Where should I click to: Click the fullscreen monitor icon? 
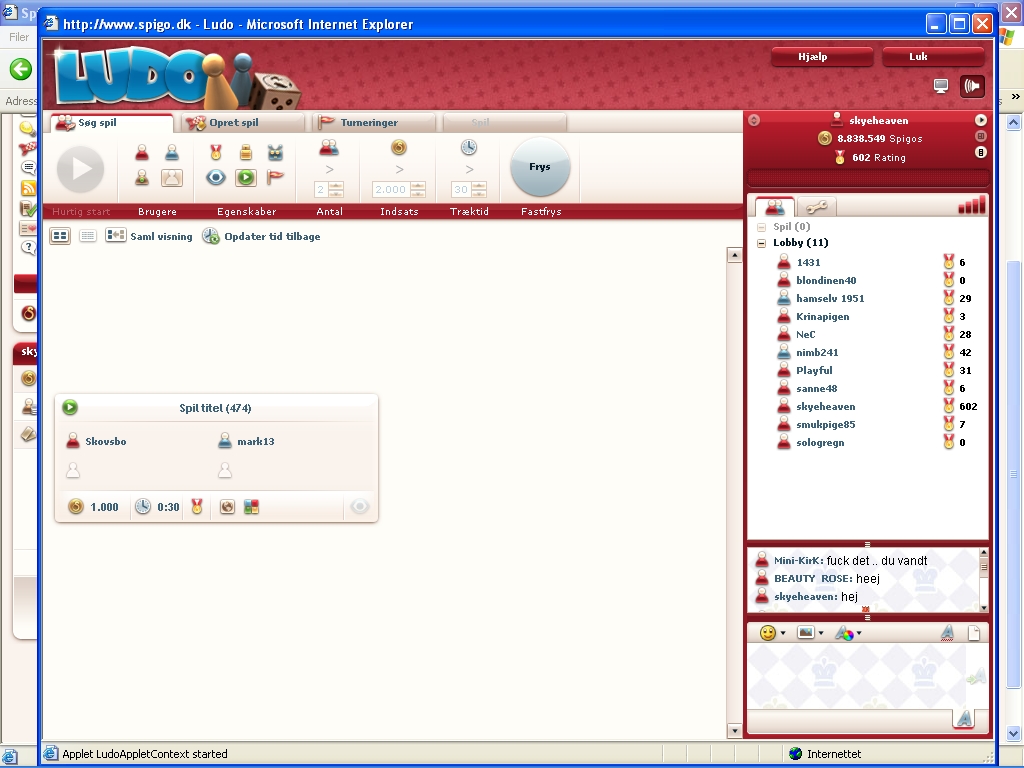941,86
